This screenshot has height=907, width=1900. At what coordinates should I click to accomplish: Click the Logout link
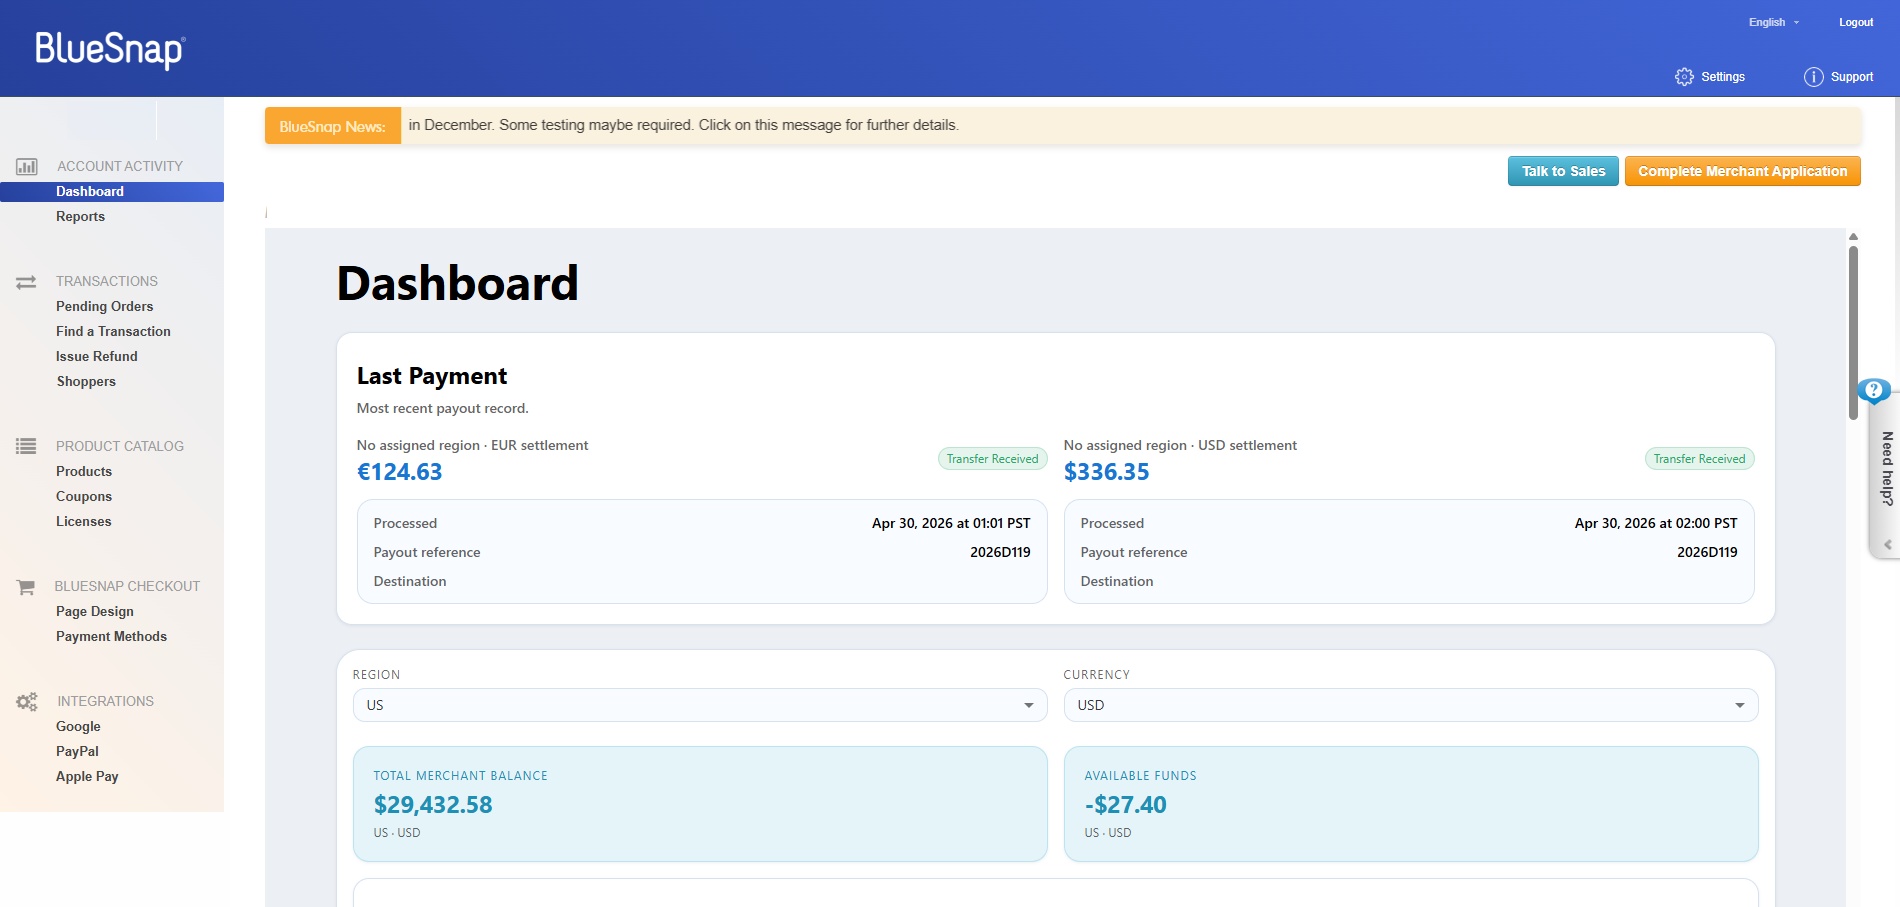(1856, 22)
